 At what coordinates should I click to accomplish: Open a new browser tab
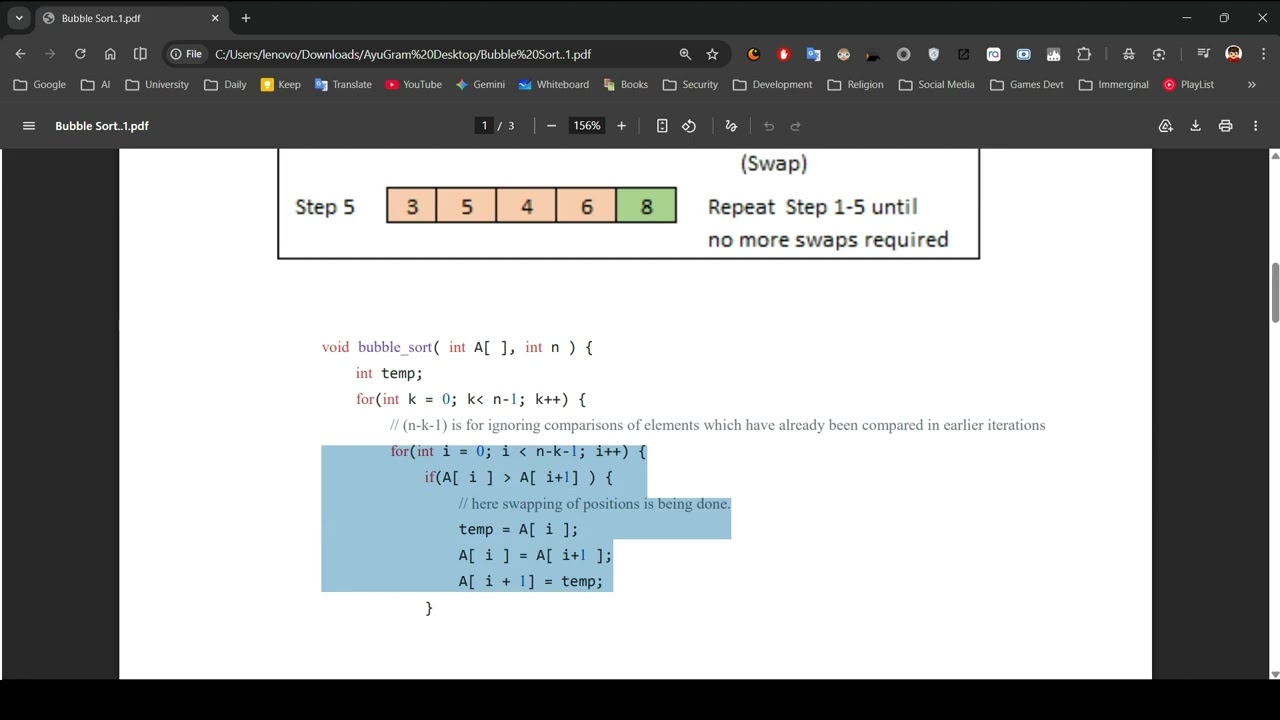tap(246, 18)
